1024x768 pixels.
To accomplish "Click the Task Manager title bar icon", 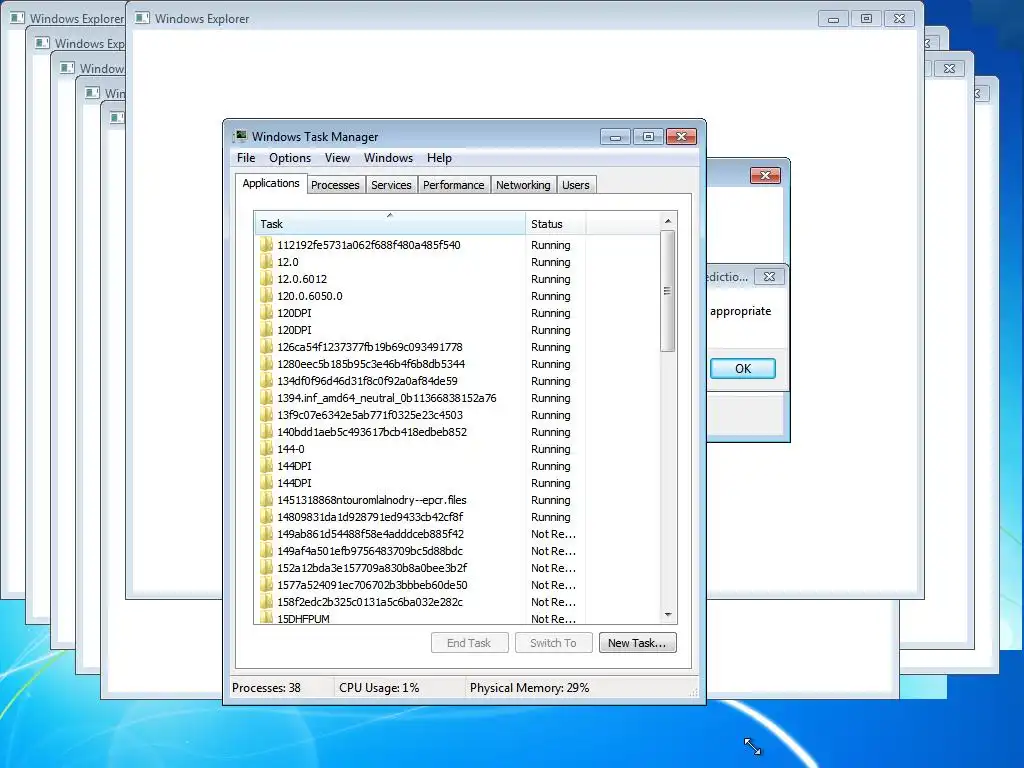I will click(x=241, y=136).
